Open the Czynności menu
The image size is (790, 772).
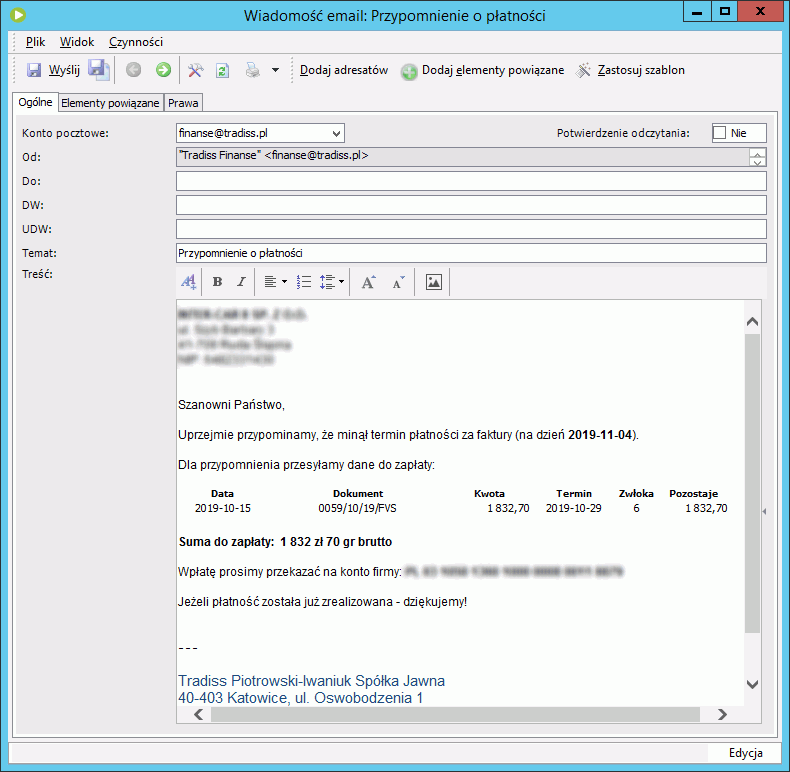(x=136, y=42)
